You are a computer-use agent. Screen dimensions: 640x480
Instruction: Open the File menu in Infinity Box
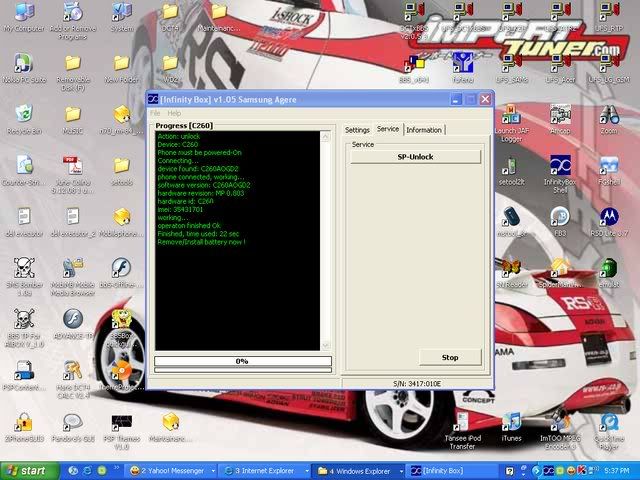155,113
